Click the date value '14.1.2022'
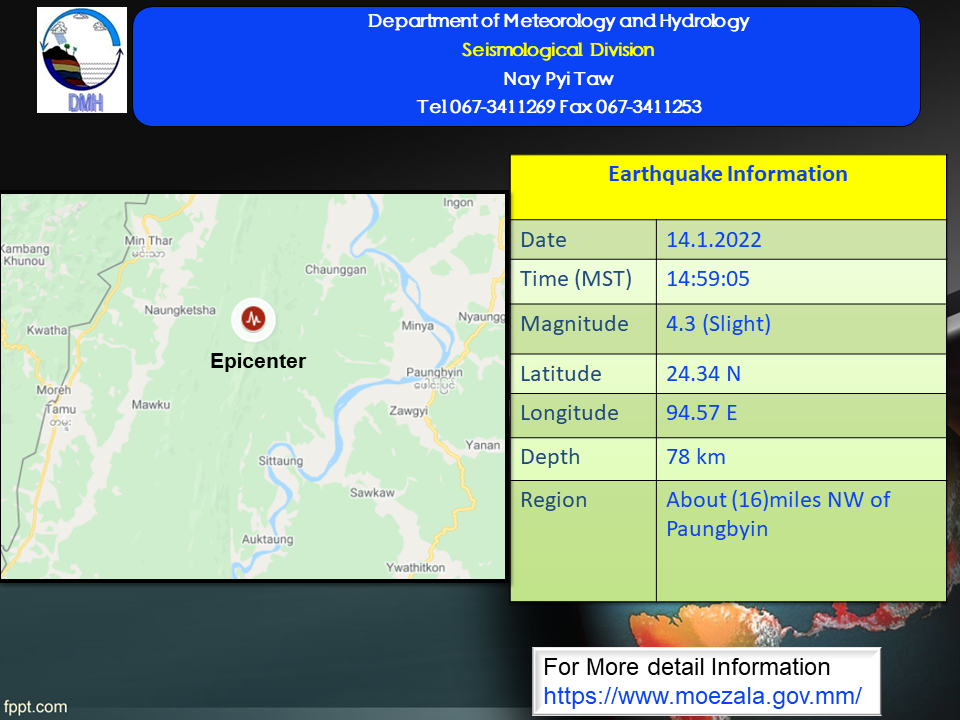 714,239
